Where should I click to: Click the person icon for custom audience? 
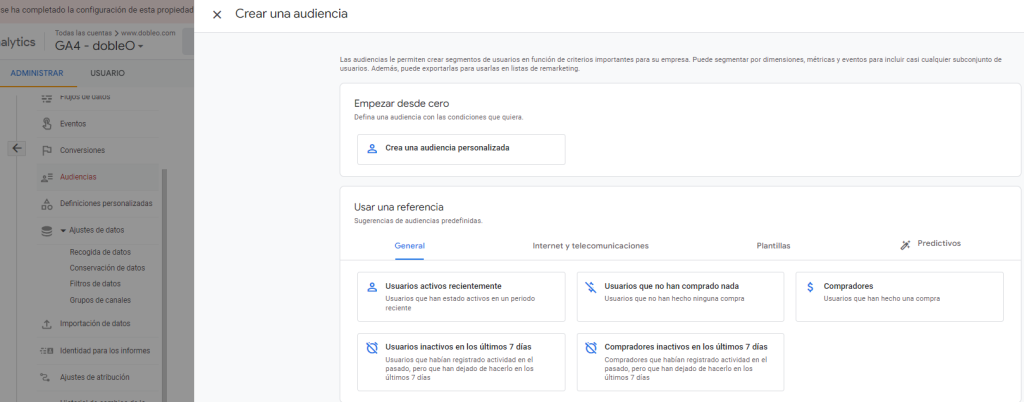(372, 148)
